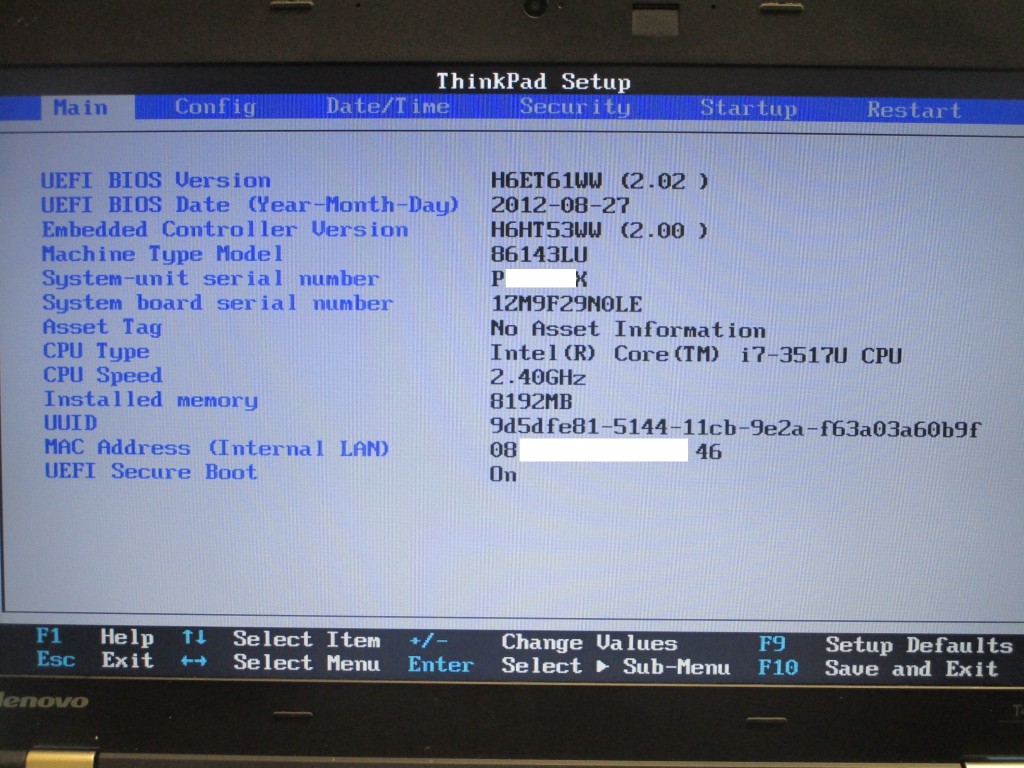Click the CPU Speed label
Image resolution: width=1024 pixels, height=768 pixels.
point(103,376)
